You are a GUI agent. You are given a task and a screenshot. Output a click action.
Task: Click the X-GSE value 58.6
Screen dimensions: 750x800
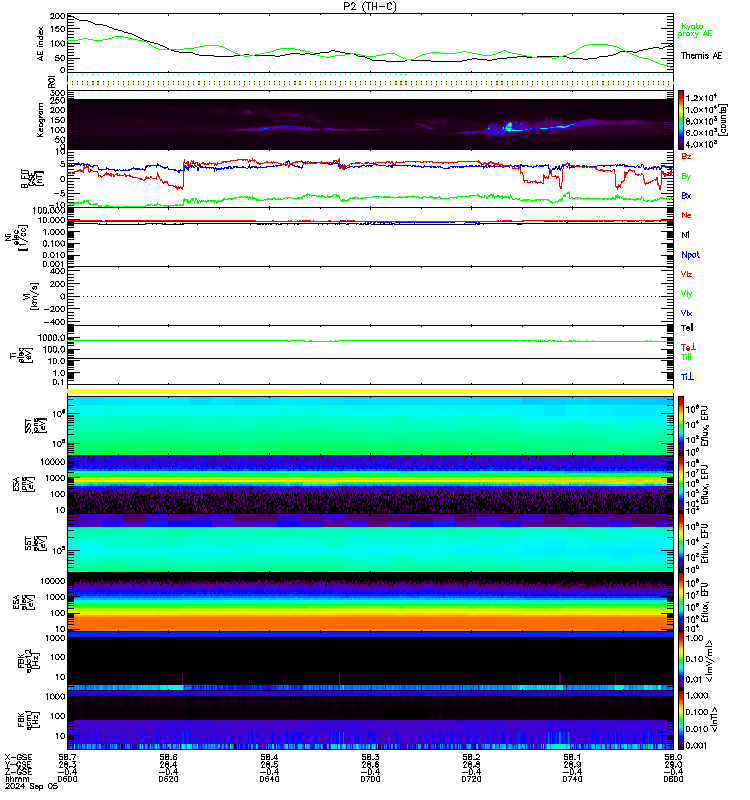pyautogui.click(x=168, y=758)
